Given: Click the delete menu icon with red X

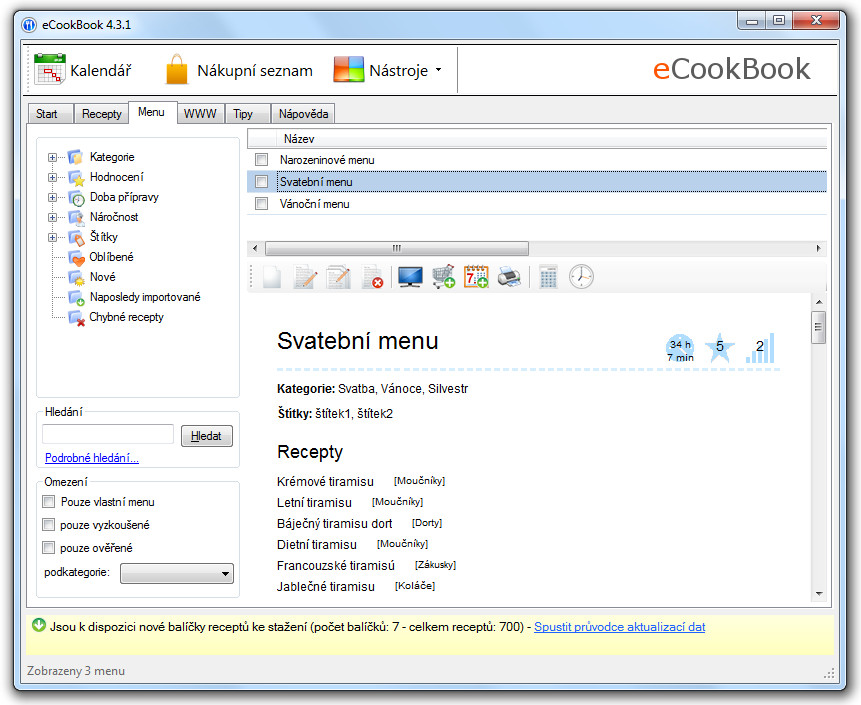Looking at the screenshot, I should (x=372, y=277).
